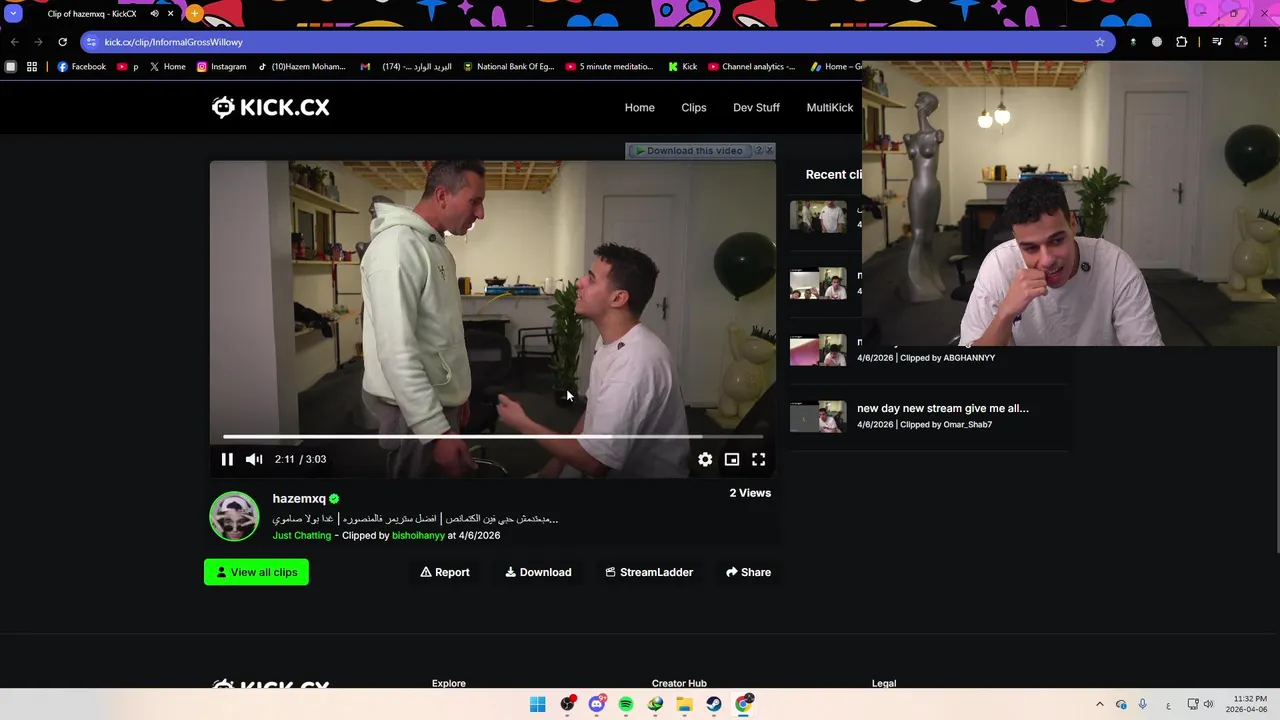The width and height of the screenshot is (1280, 720).
Task: Open the Instagram bookmark
Action: tap(222, 67)
